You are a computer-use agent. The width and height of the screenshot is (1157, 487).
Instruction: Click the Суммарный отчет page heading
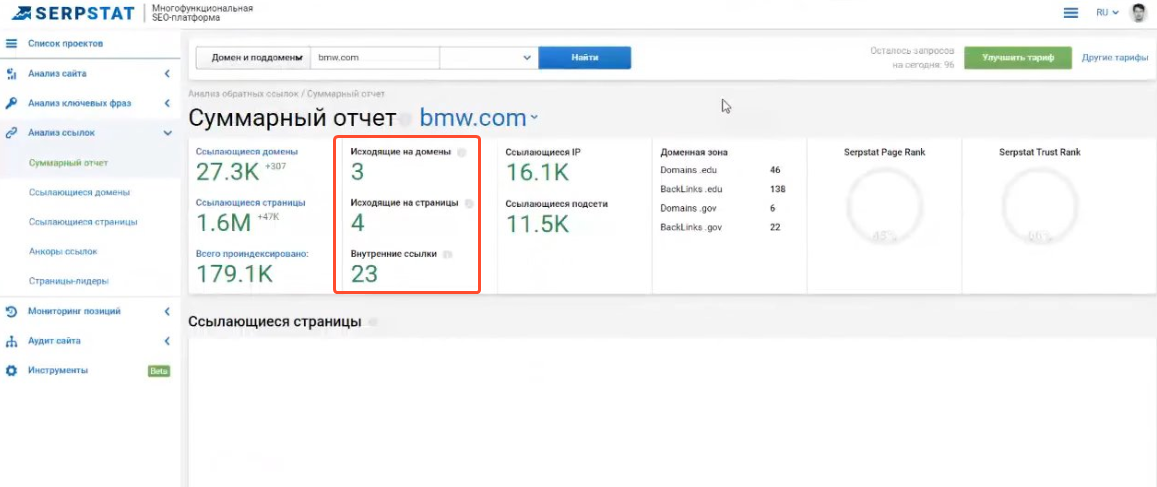291,118
